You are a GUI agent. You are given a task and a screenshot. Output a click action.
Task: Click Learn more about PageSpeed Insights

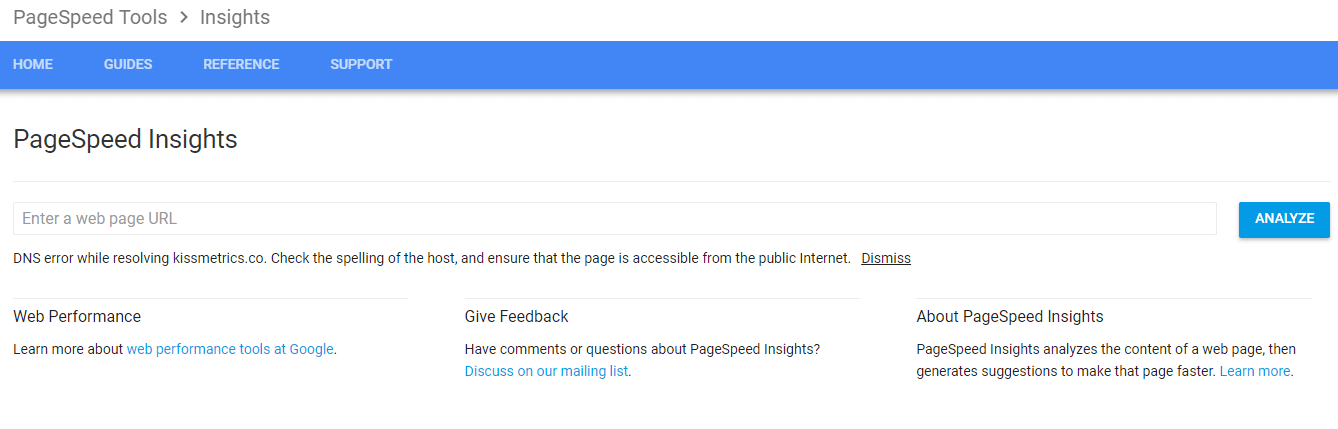[1255, 371]
